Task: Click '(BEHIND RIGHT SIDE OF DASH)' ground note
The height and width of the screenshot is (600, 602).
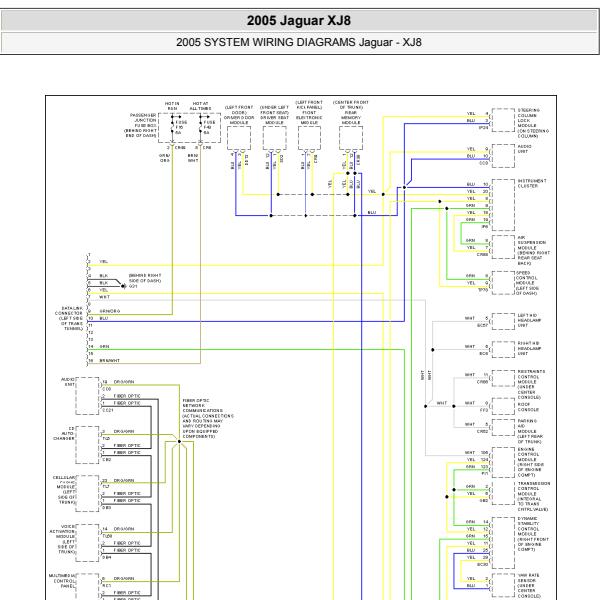Action: point(145,278)
